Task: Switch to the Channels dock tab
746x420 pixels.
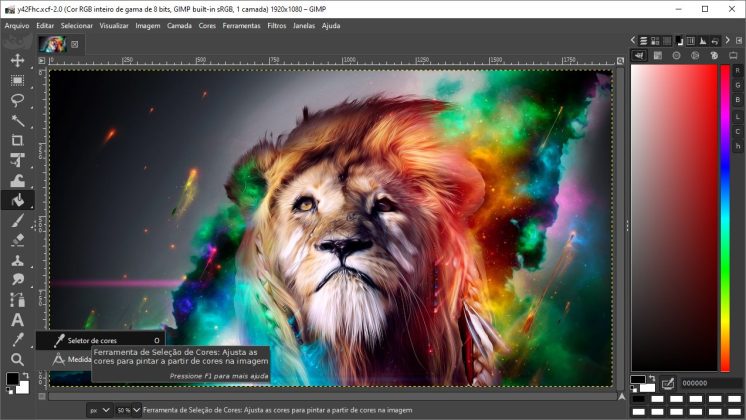Action: (655, 41)
